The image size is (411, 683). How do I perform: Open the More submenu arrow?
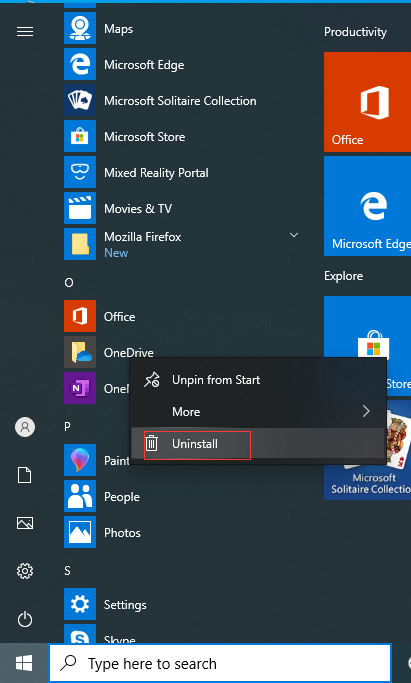tap(366, 411)
